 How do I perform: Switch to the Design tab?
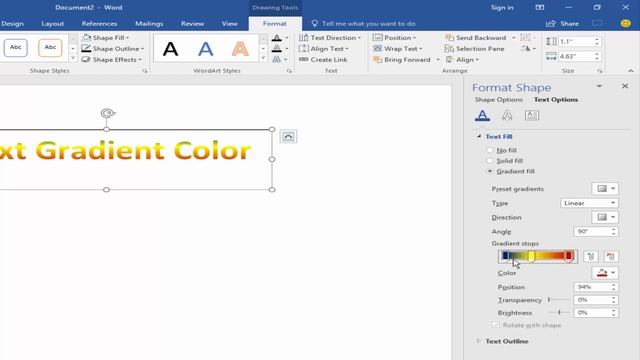[x=12, y=24]
